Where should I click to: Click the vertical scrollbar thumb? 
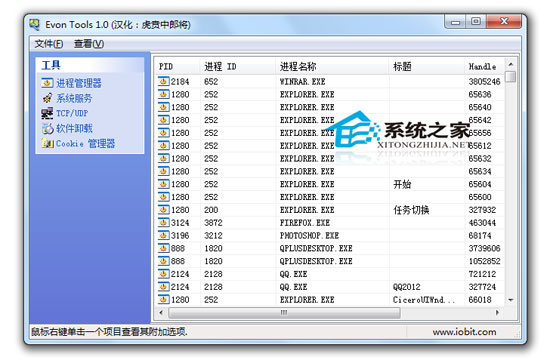[511, 77]
